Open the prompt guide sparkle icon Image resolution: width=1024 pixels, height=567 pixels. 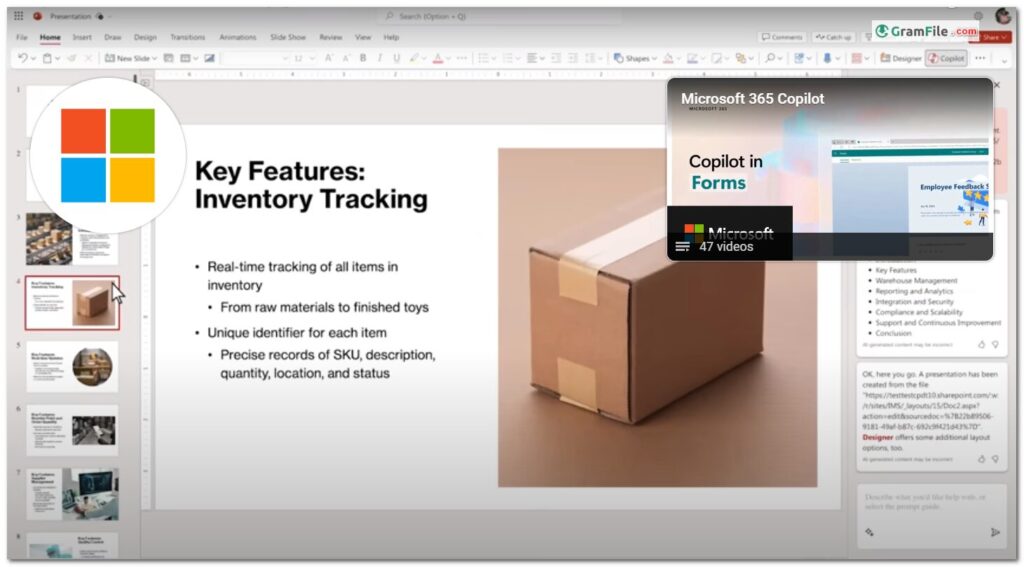pos(869,532)
